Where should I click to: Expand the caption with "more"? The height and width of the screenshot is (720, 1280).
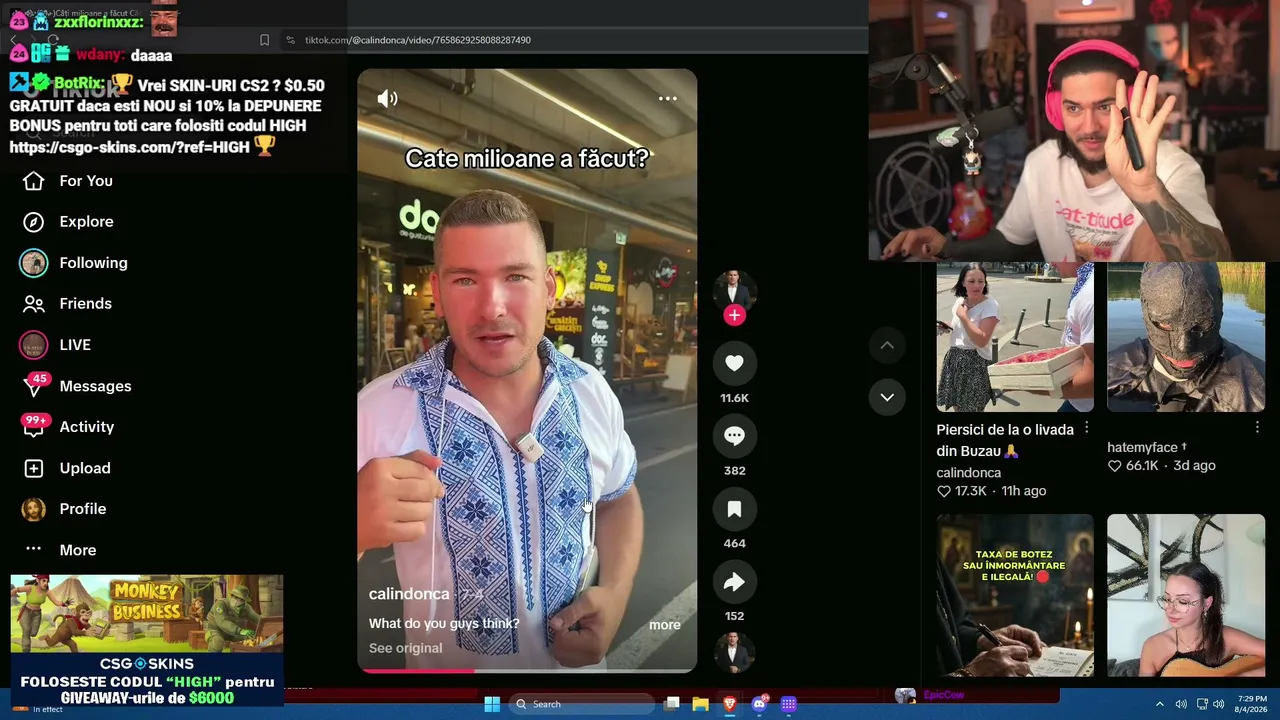(665, 625)
